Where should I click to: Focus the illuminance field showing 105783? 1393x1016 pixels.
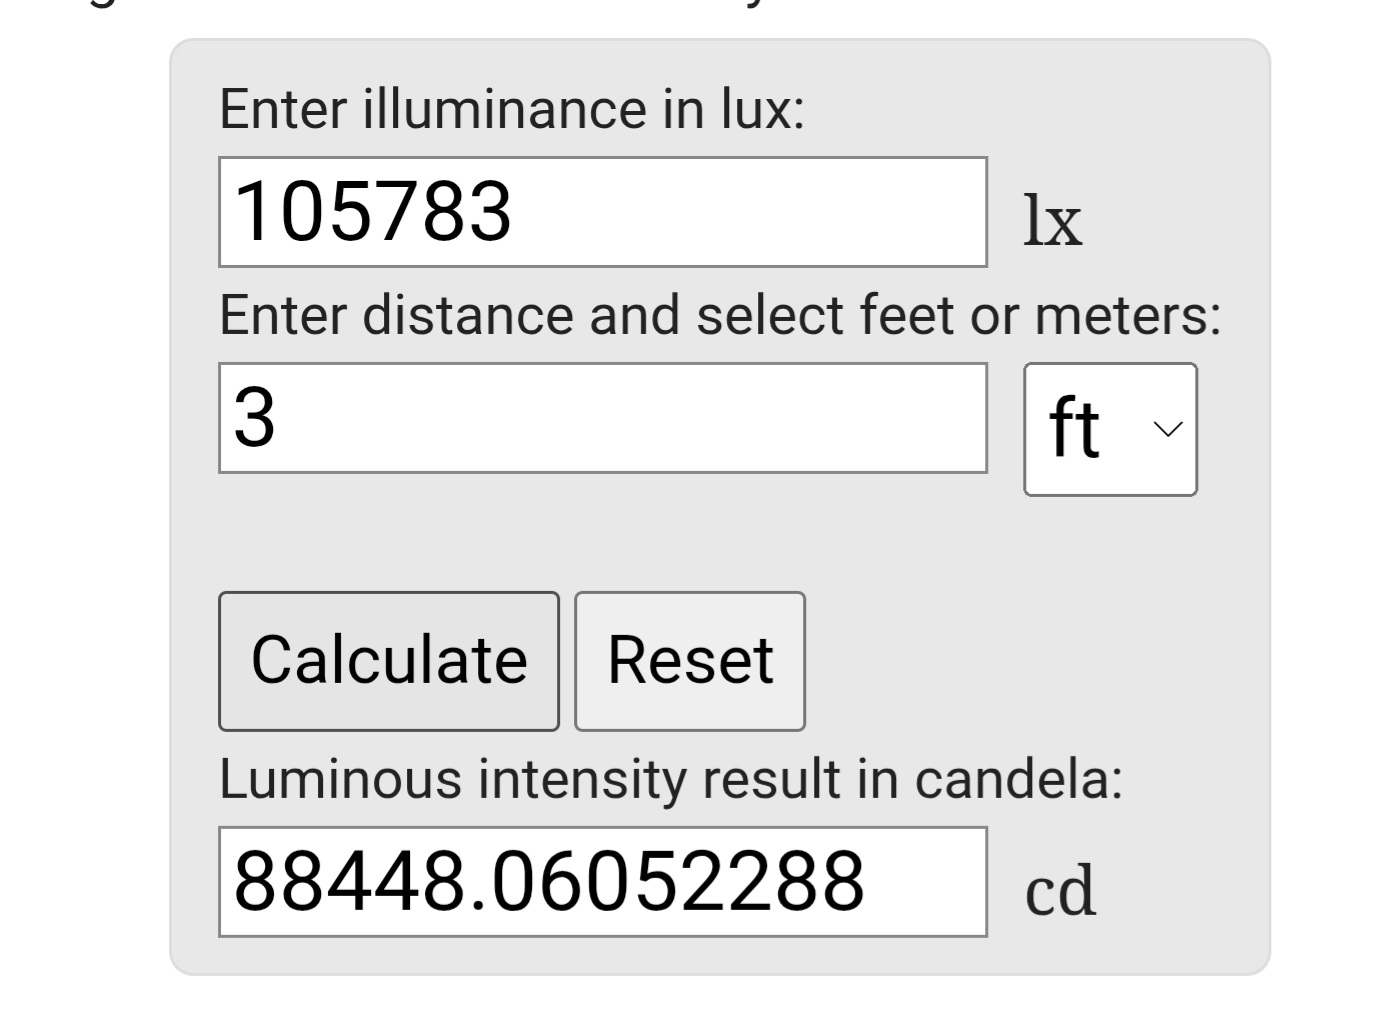coord(603,212)
